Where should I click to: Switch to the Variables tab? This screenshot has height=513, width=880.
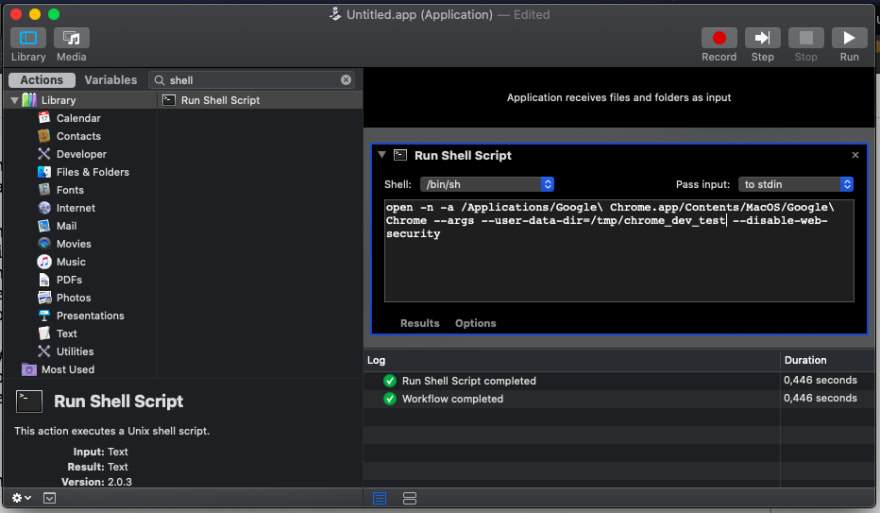(x=111, y=80)
